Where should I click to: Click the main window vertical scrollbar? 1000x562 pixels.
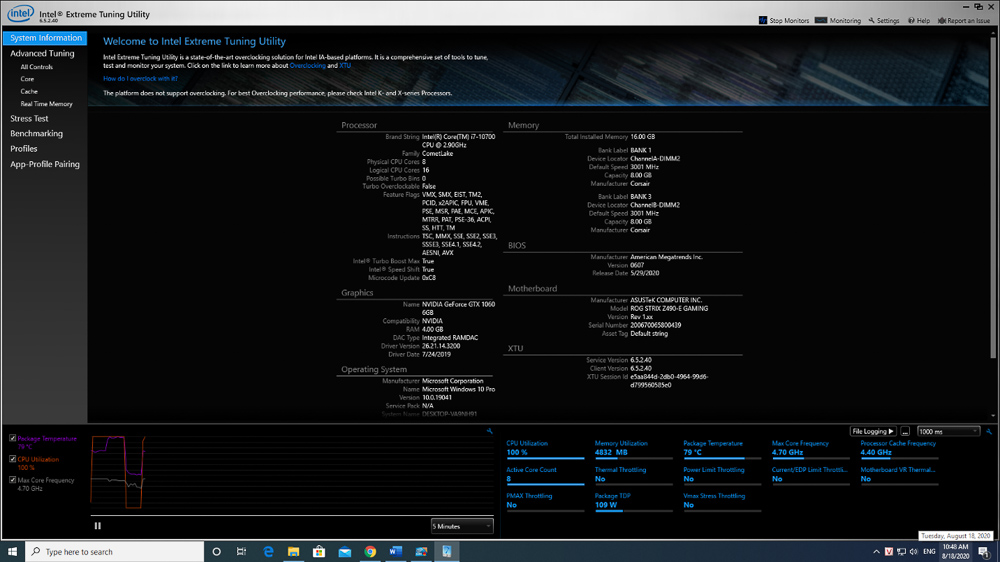(992, 198)
